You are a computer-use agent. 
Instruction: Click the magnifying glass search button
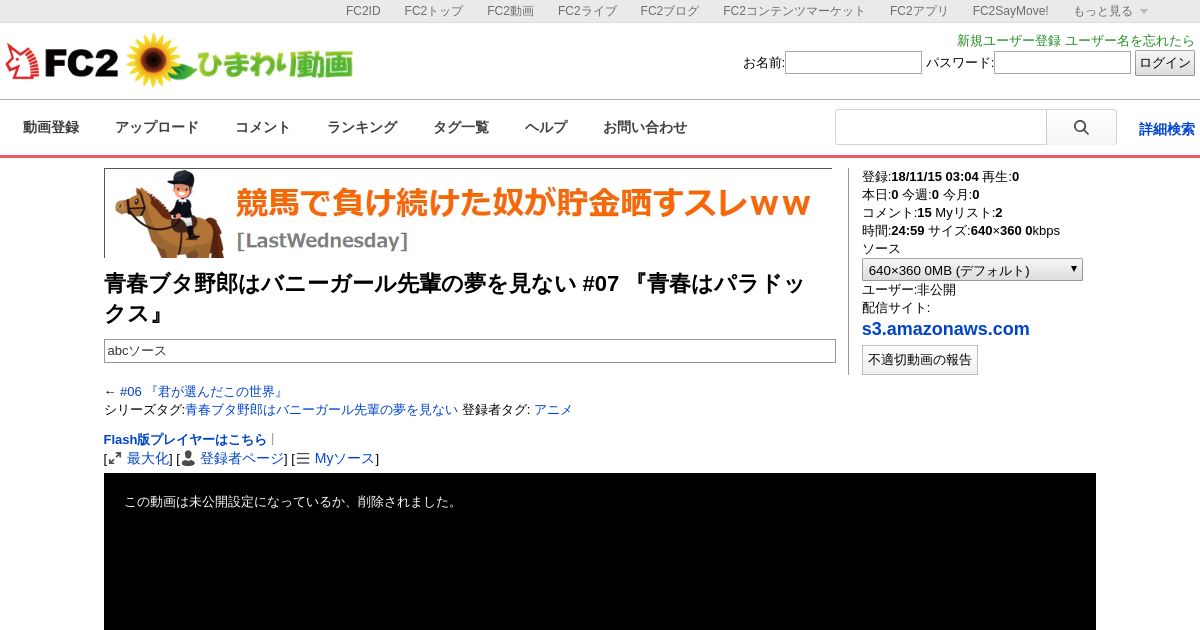(1081, 127)
